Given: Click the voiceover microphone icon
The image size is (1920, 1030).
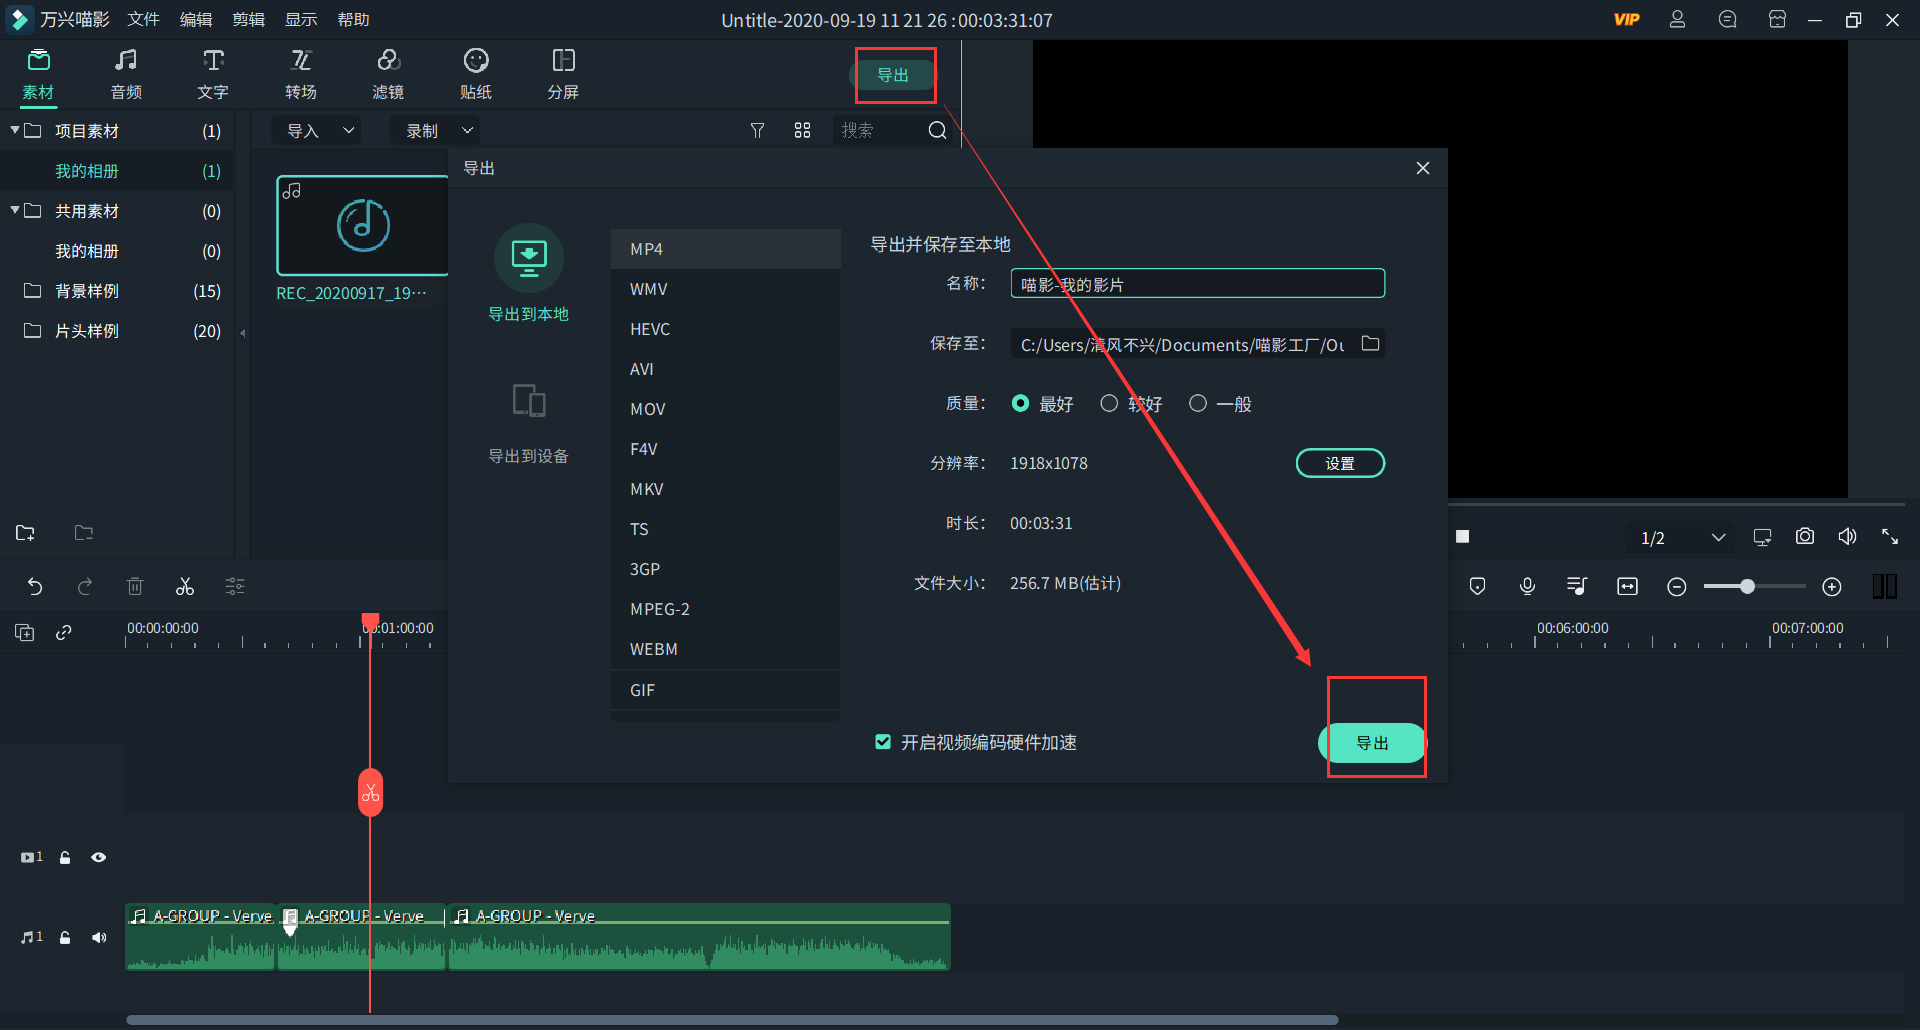Looking at the screenshot, I should click(1527, 586).
